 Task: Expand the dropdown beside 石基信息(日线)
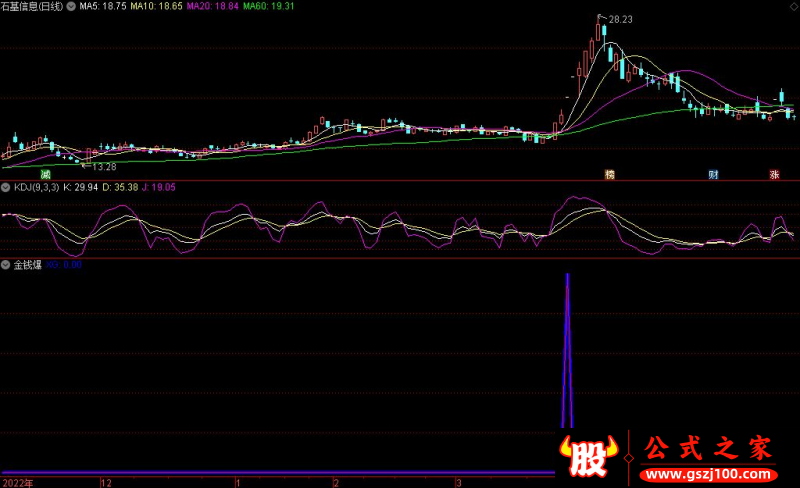click(x=72, y=6)
